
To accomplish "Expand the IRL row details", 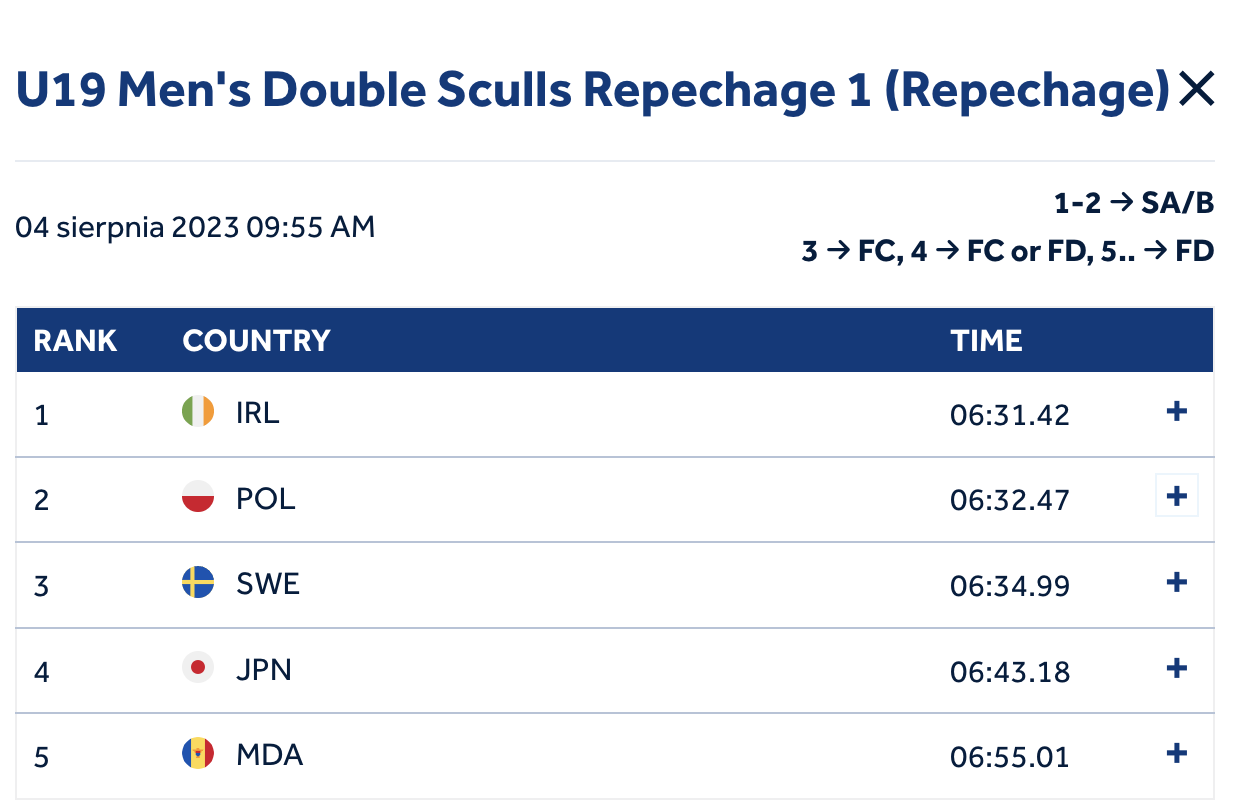I will click(1177, 411).
